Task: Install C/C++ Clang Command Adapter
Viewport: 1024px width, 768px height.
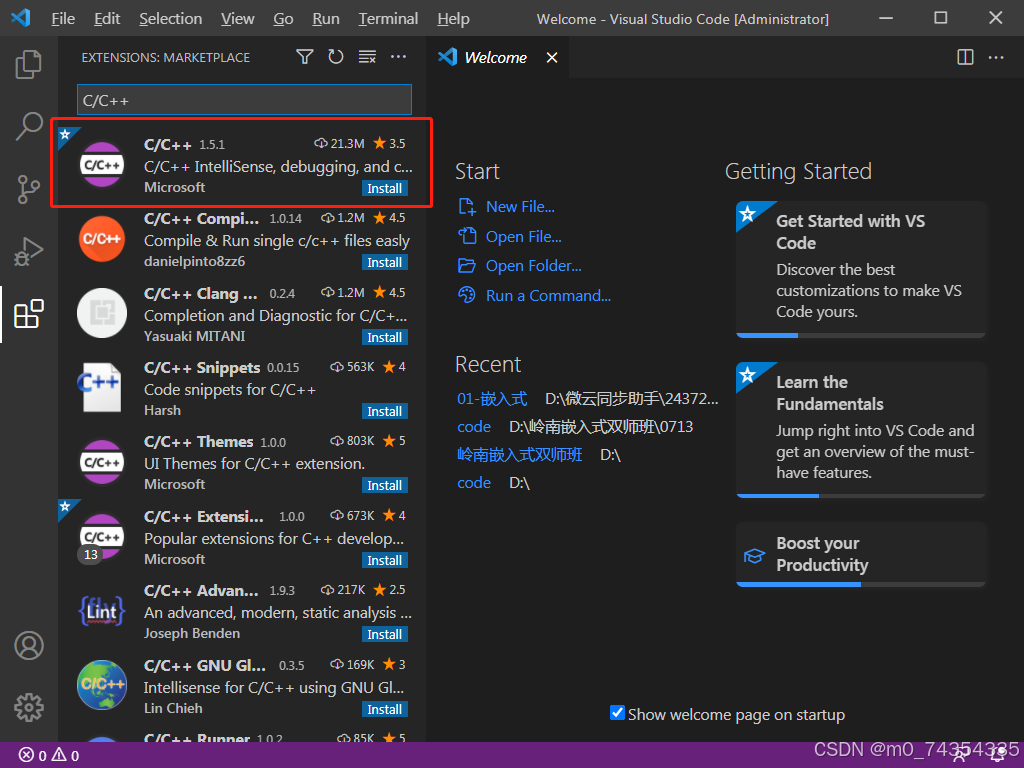Action: pyautogui.click(x=385, y=338)
